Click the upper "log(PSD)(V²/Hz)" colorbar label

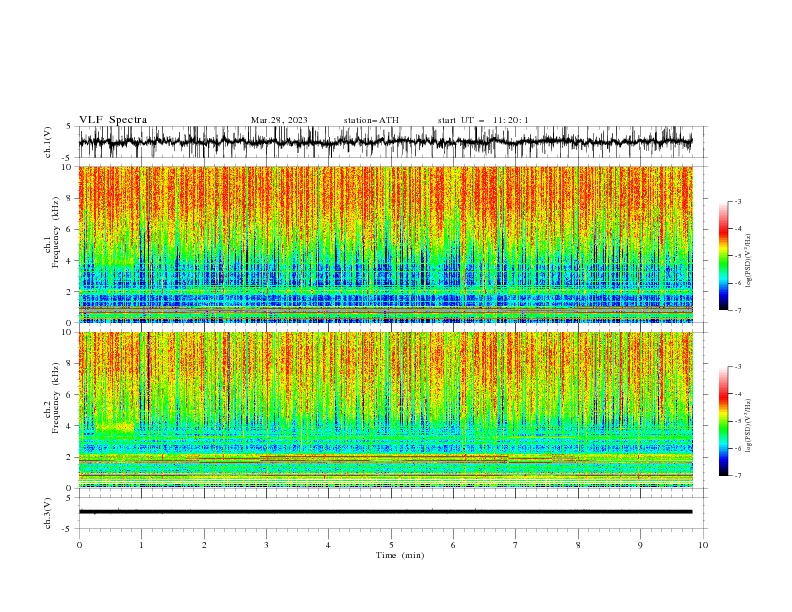pyautogui.click(x=748, y=261)
